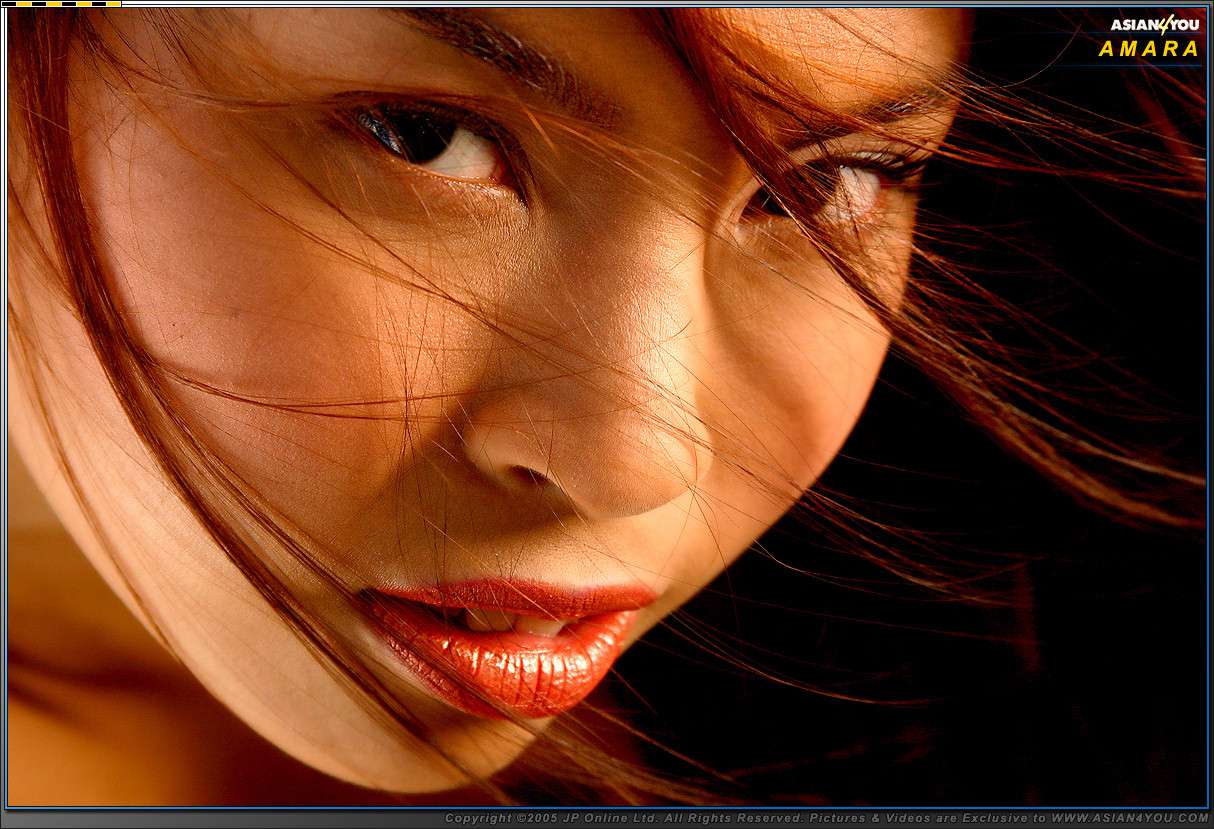
Task: Click the second black segment of striped bar
Action: pos(38,4)
